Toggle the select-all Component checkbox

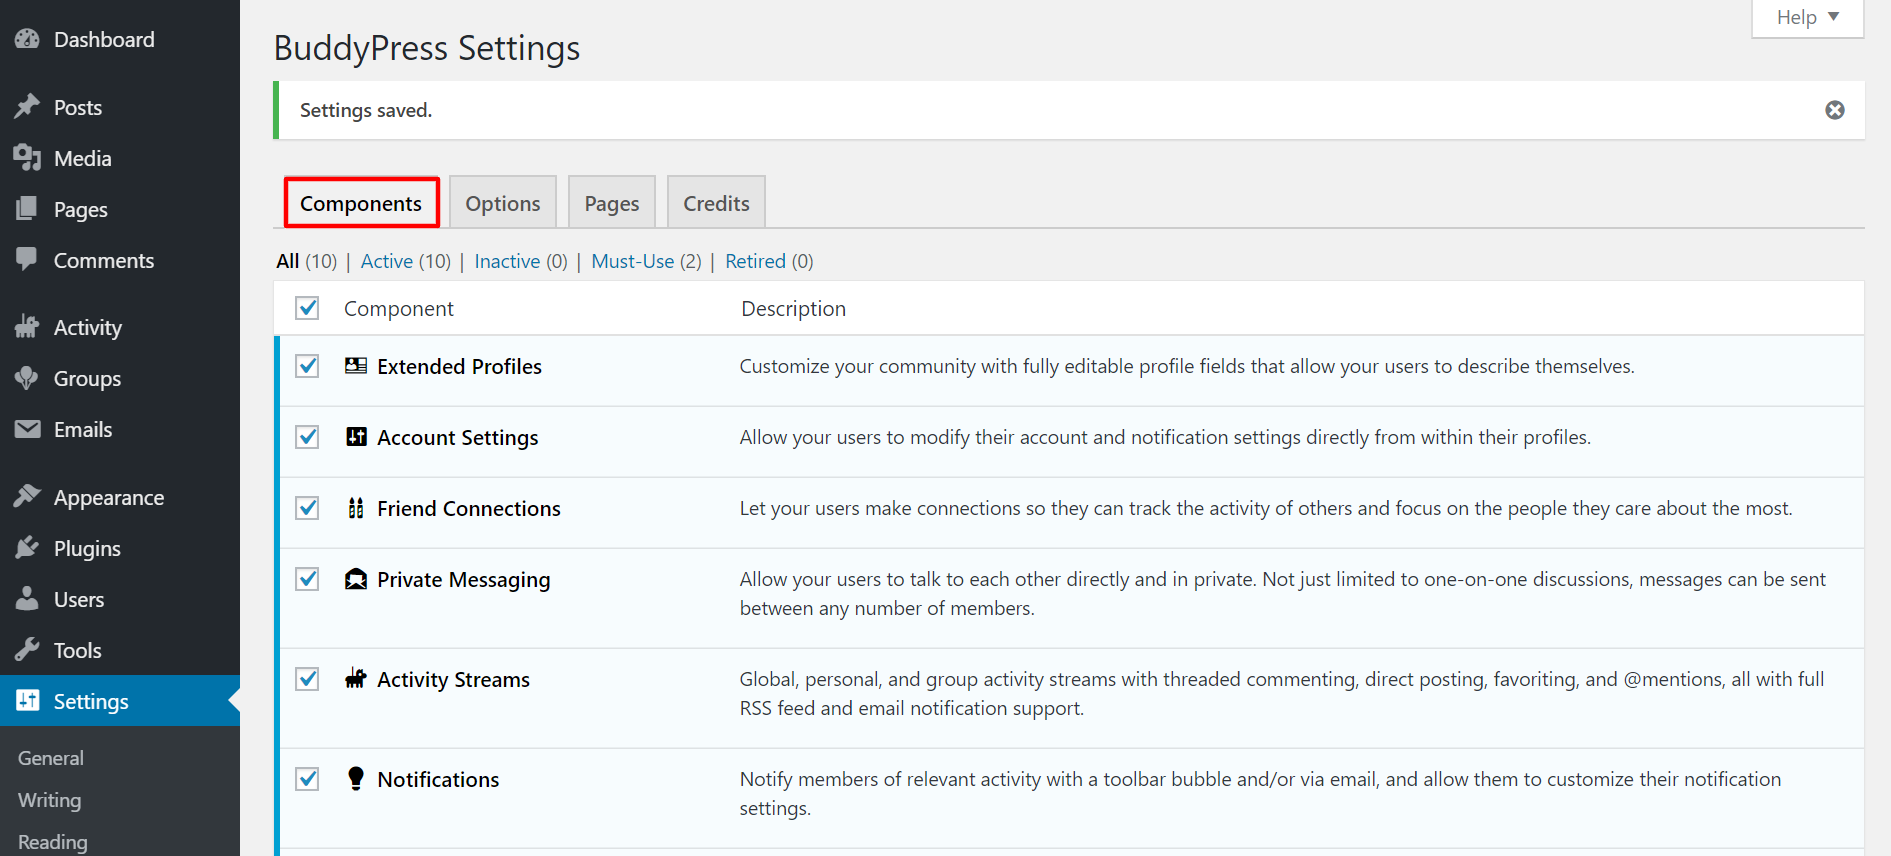308,308
